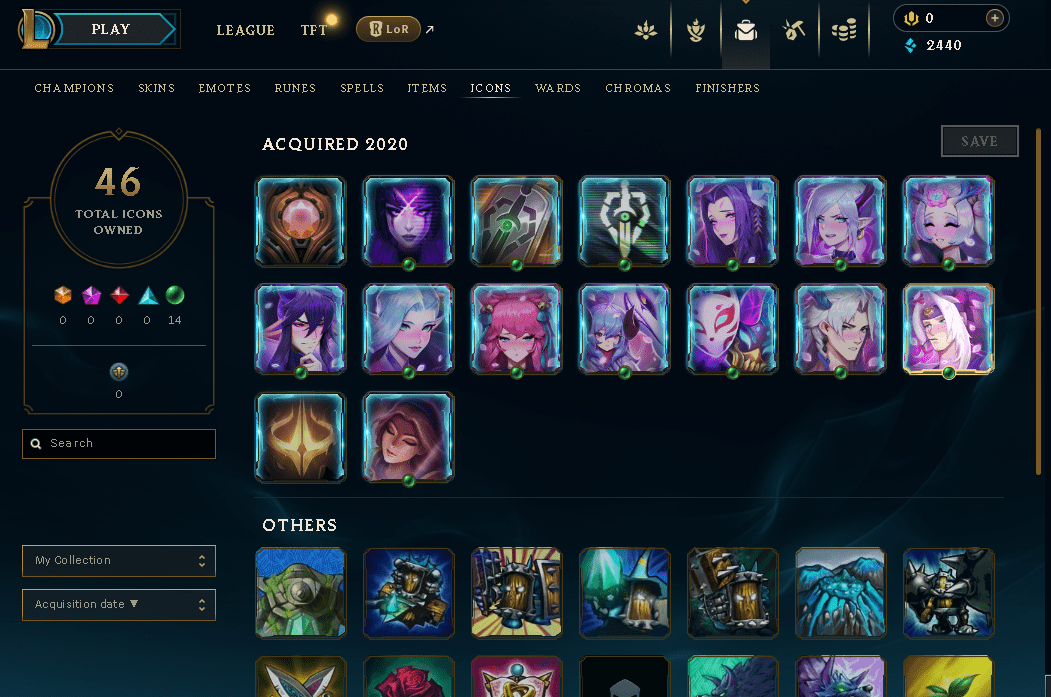Click the icons list scrollbar
1051x697 pixels.
1038,302
